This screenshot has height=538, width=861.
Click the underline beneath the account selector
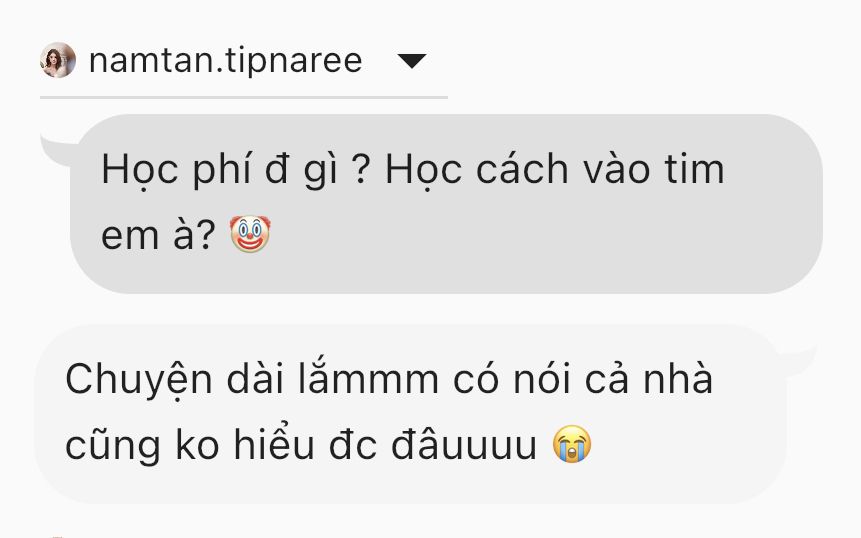[x=244, y=97]
